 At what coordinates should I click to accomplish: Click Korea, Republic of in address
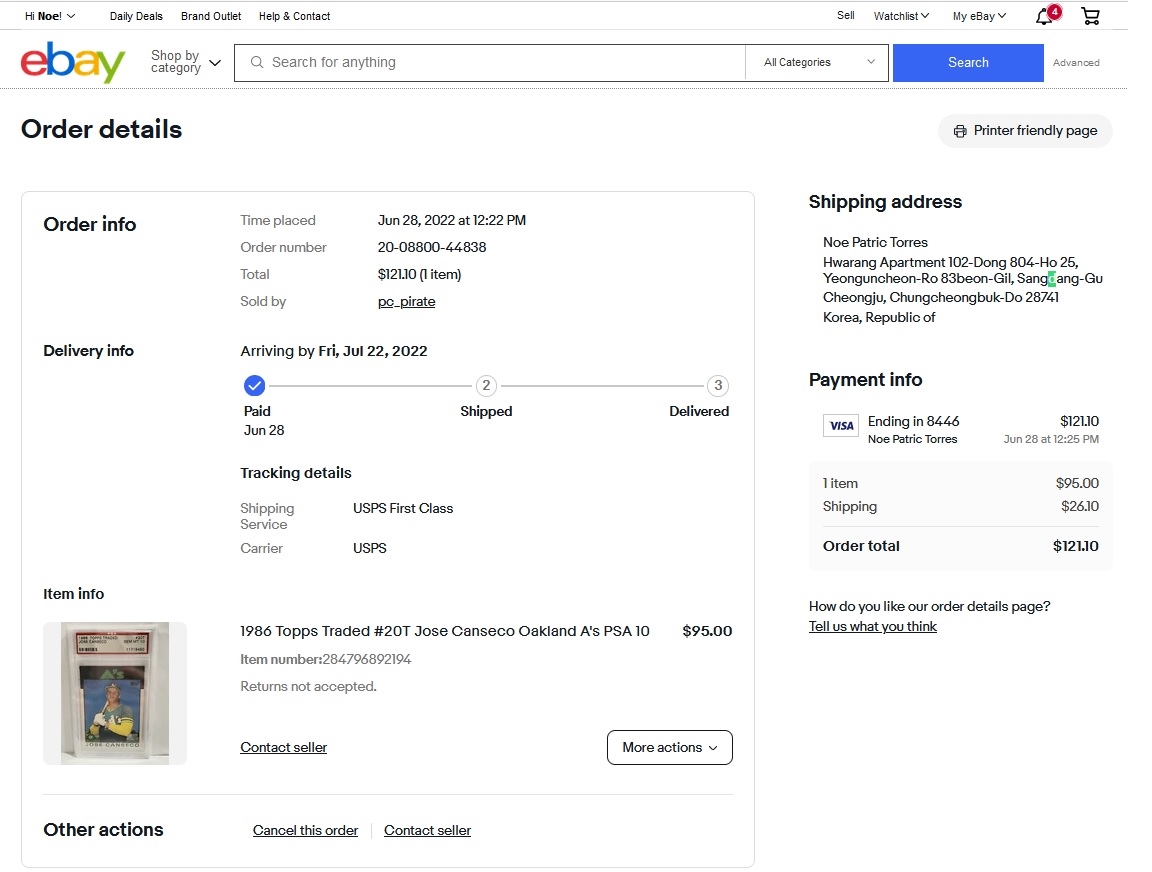(879, 317)
